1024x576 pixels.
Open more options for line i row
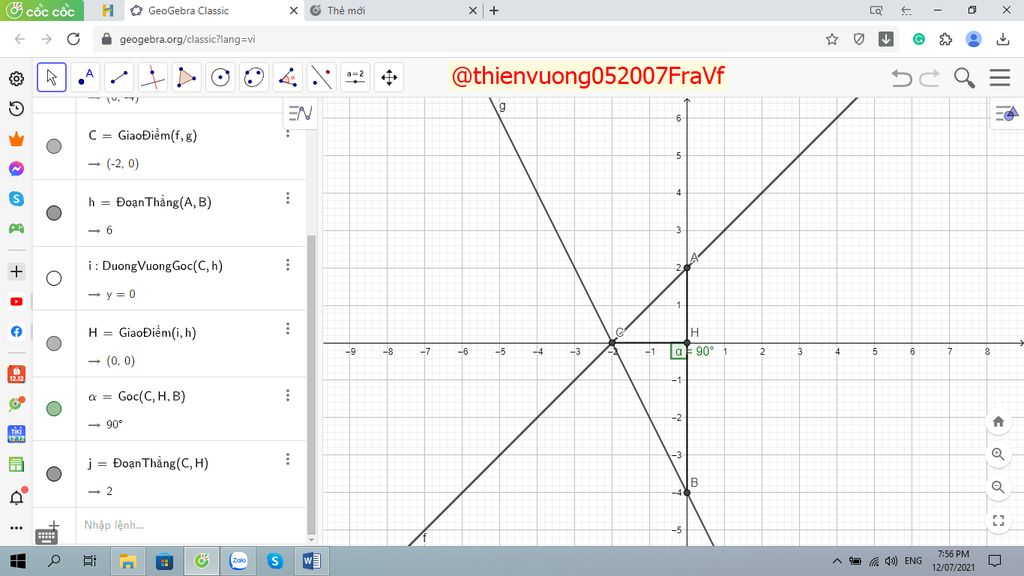(x=287, y=265)
